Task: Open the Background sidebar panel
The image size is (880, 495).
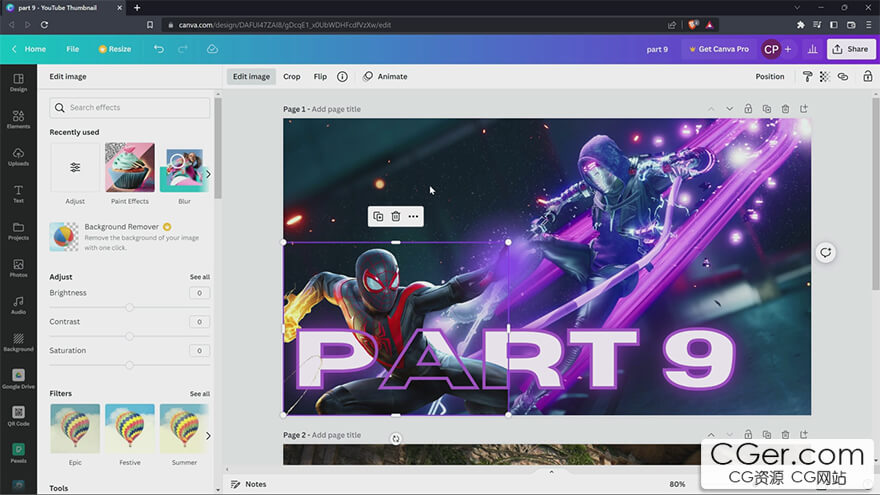Action: point(19,342)
